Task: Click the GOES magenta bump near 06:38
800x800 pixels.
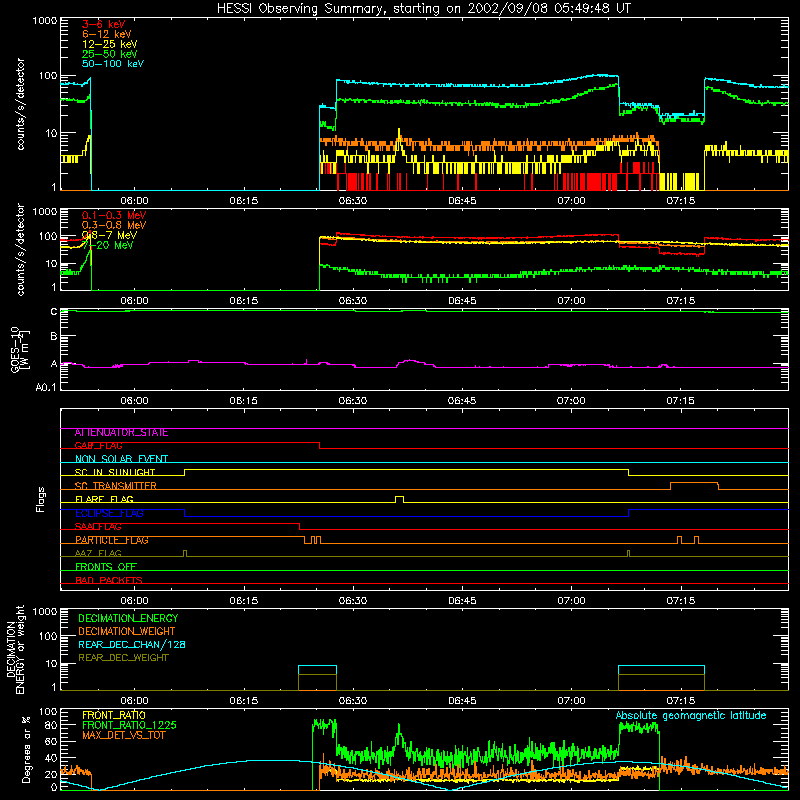Action: point(411,362)
